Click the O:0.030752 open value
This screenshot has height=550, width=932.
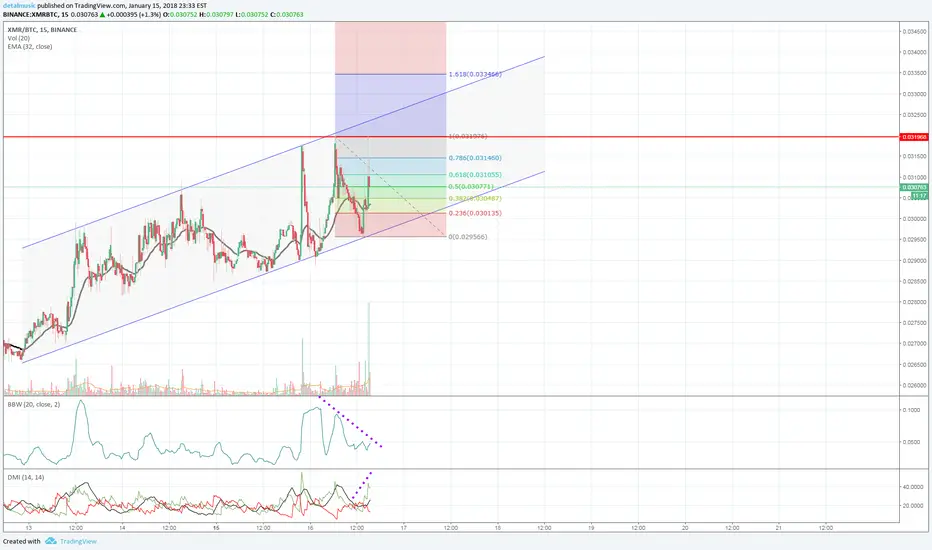click(x=182, y=14)
